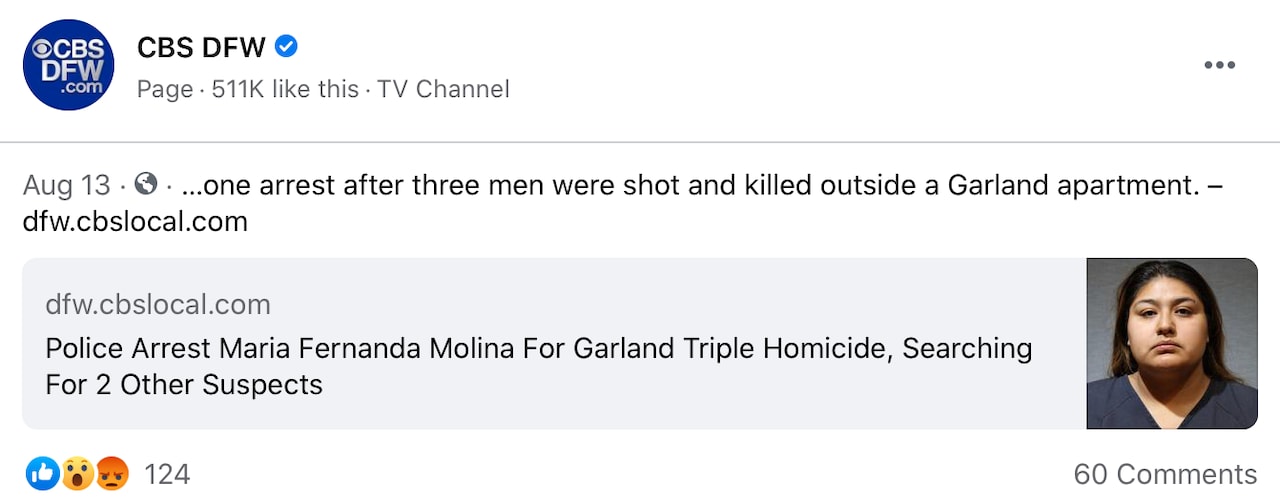This screenshot has height=504, width=1280.
Task: Click the CBS DFW round logo avatar
Action: (68, 65)
